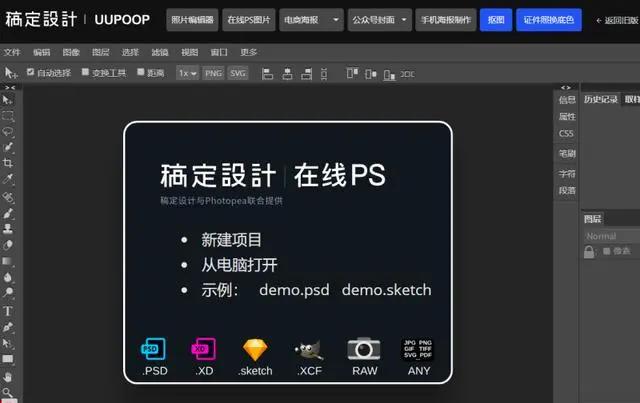The image size is (640, 403).
Task: Select the Hand tool
Action: pos(8,376)
